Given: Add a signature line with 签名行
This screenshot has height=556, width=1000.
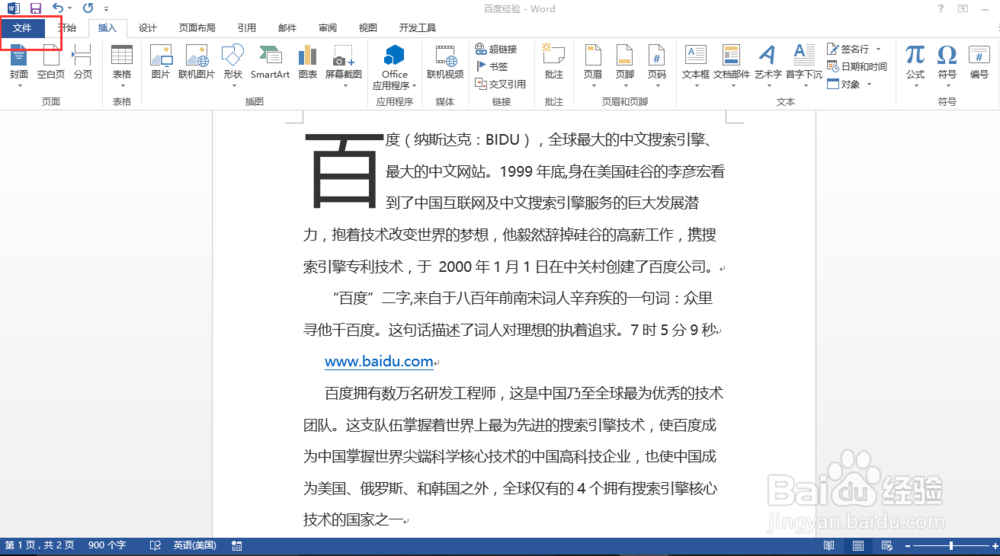Looking at the screenshot, I should coord(848,49).
